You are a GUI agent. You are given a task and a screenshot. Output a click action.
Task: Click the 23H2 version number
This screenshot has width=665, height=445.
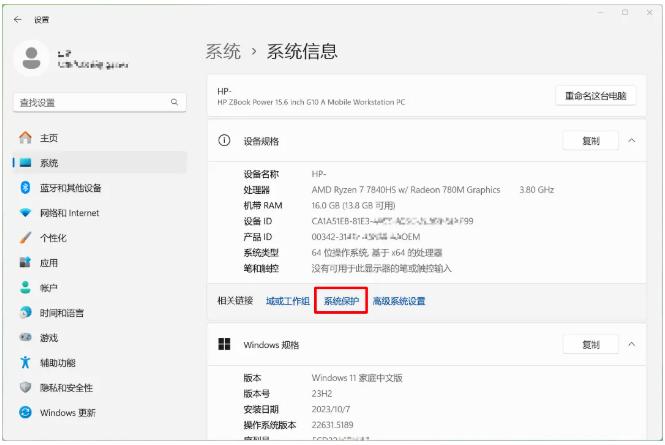(x=322, y=394)
